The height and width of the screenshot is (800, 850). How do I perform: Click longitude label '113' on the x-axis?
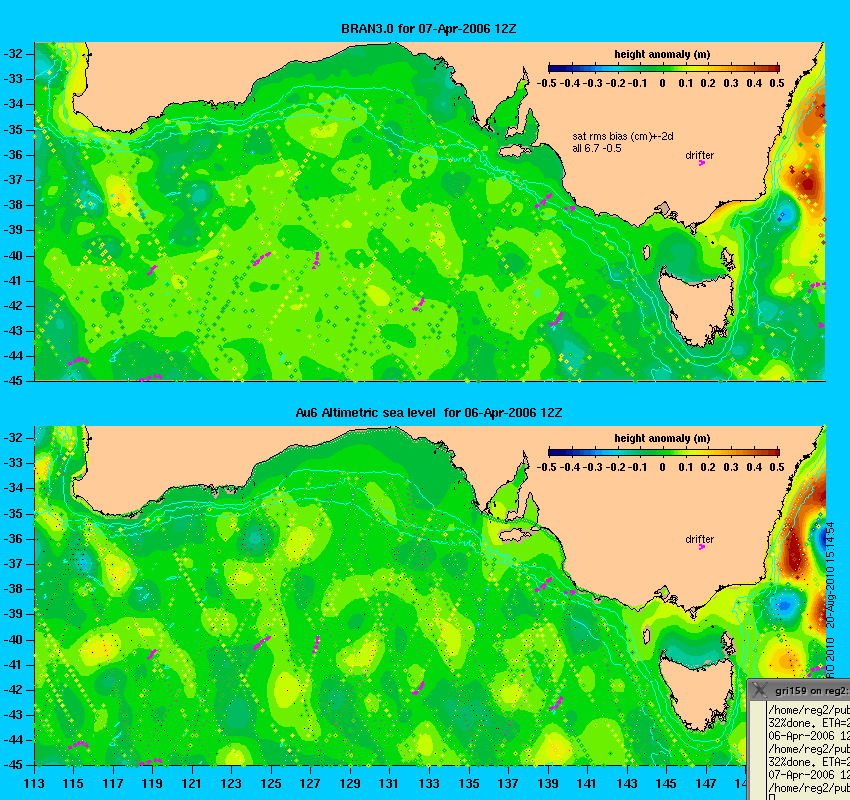point(34,783)
